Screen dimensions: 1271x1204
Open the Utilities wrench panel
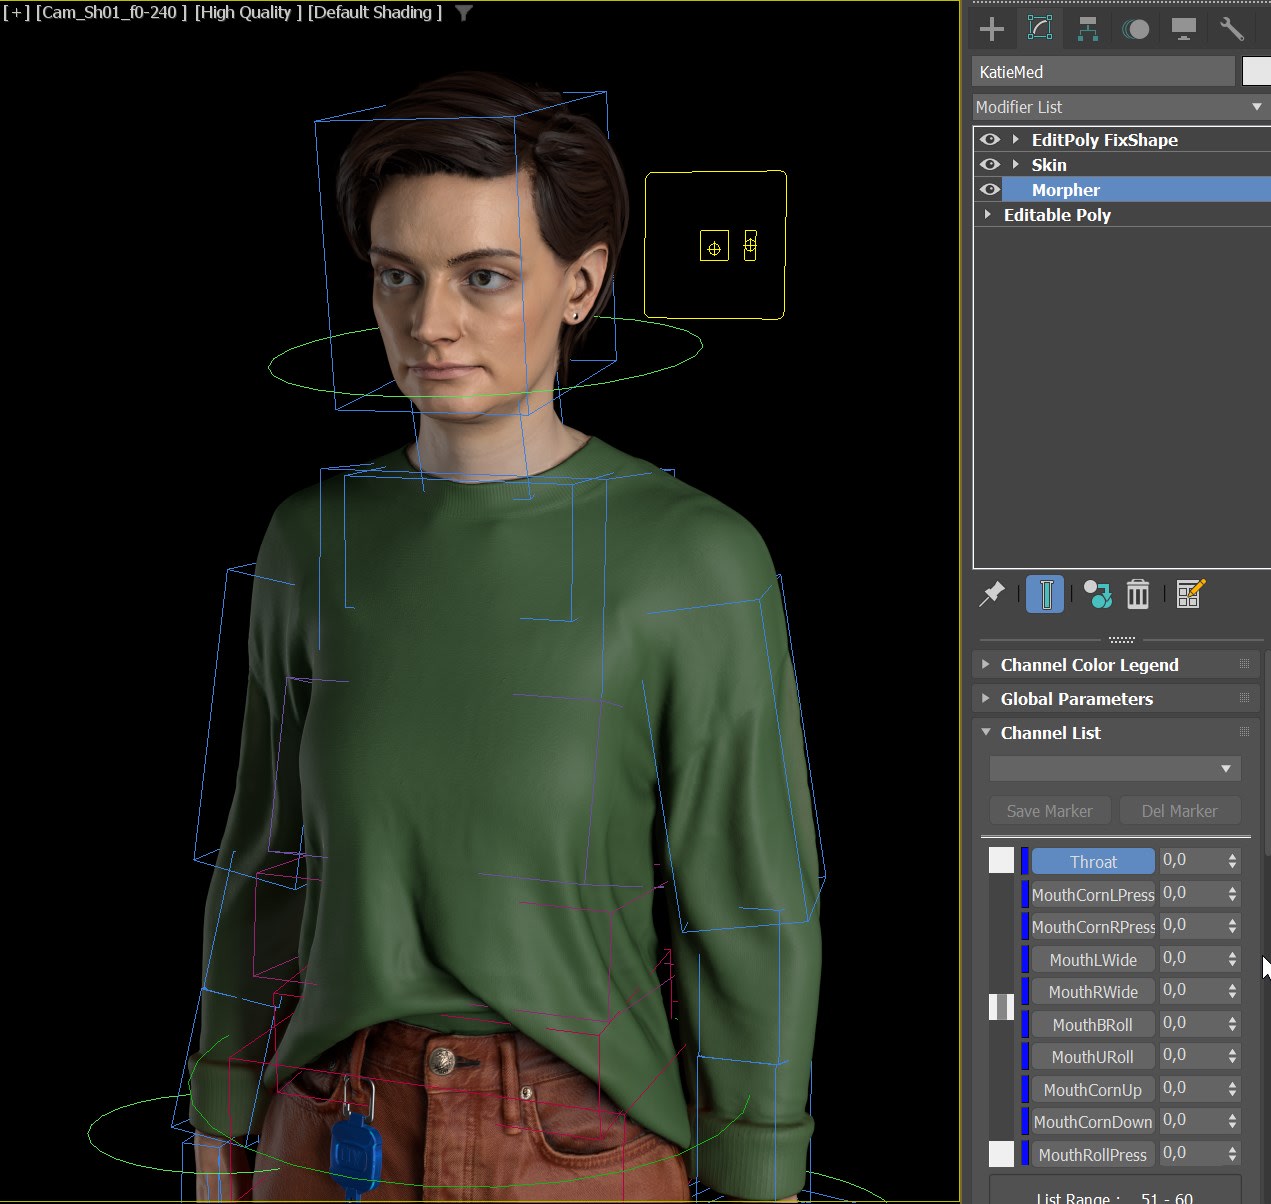1231,29
